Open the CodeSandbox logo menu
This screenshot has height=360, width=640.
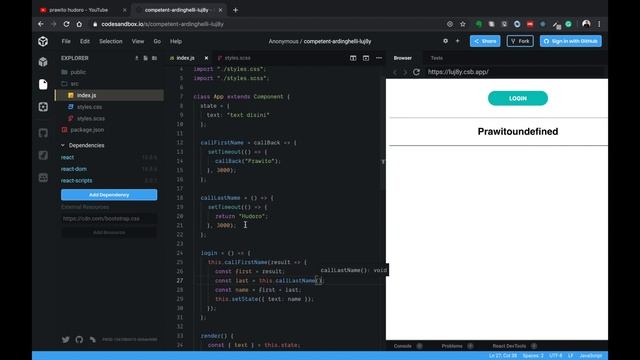pyautogui.click(x=43, y=41)
